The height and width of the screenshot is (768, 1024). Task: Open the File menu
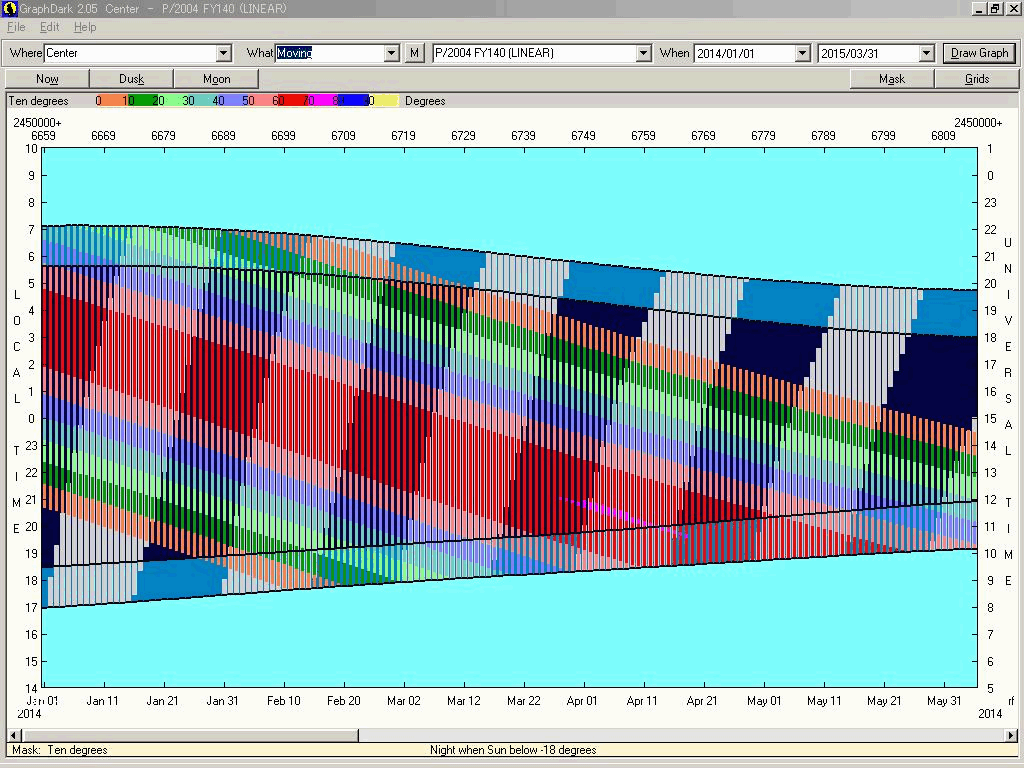tap(16, 27)
